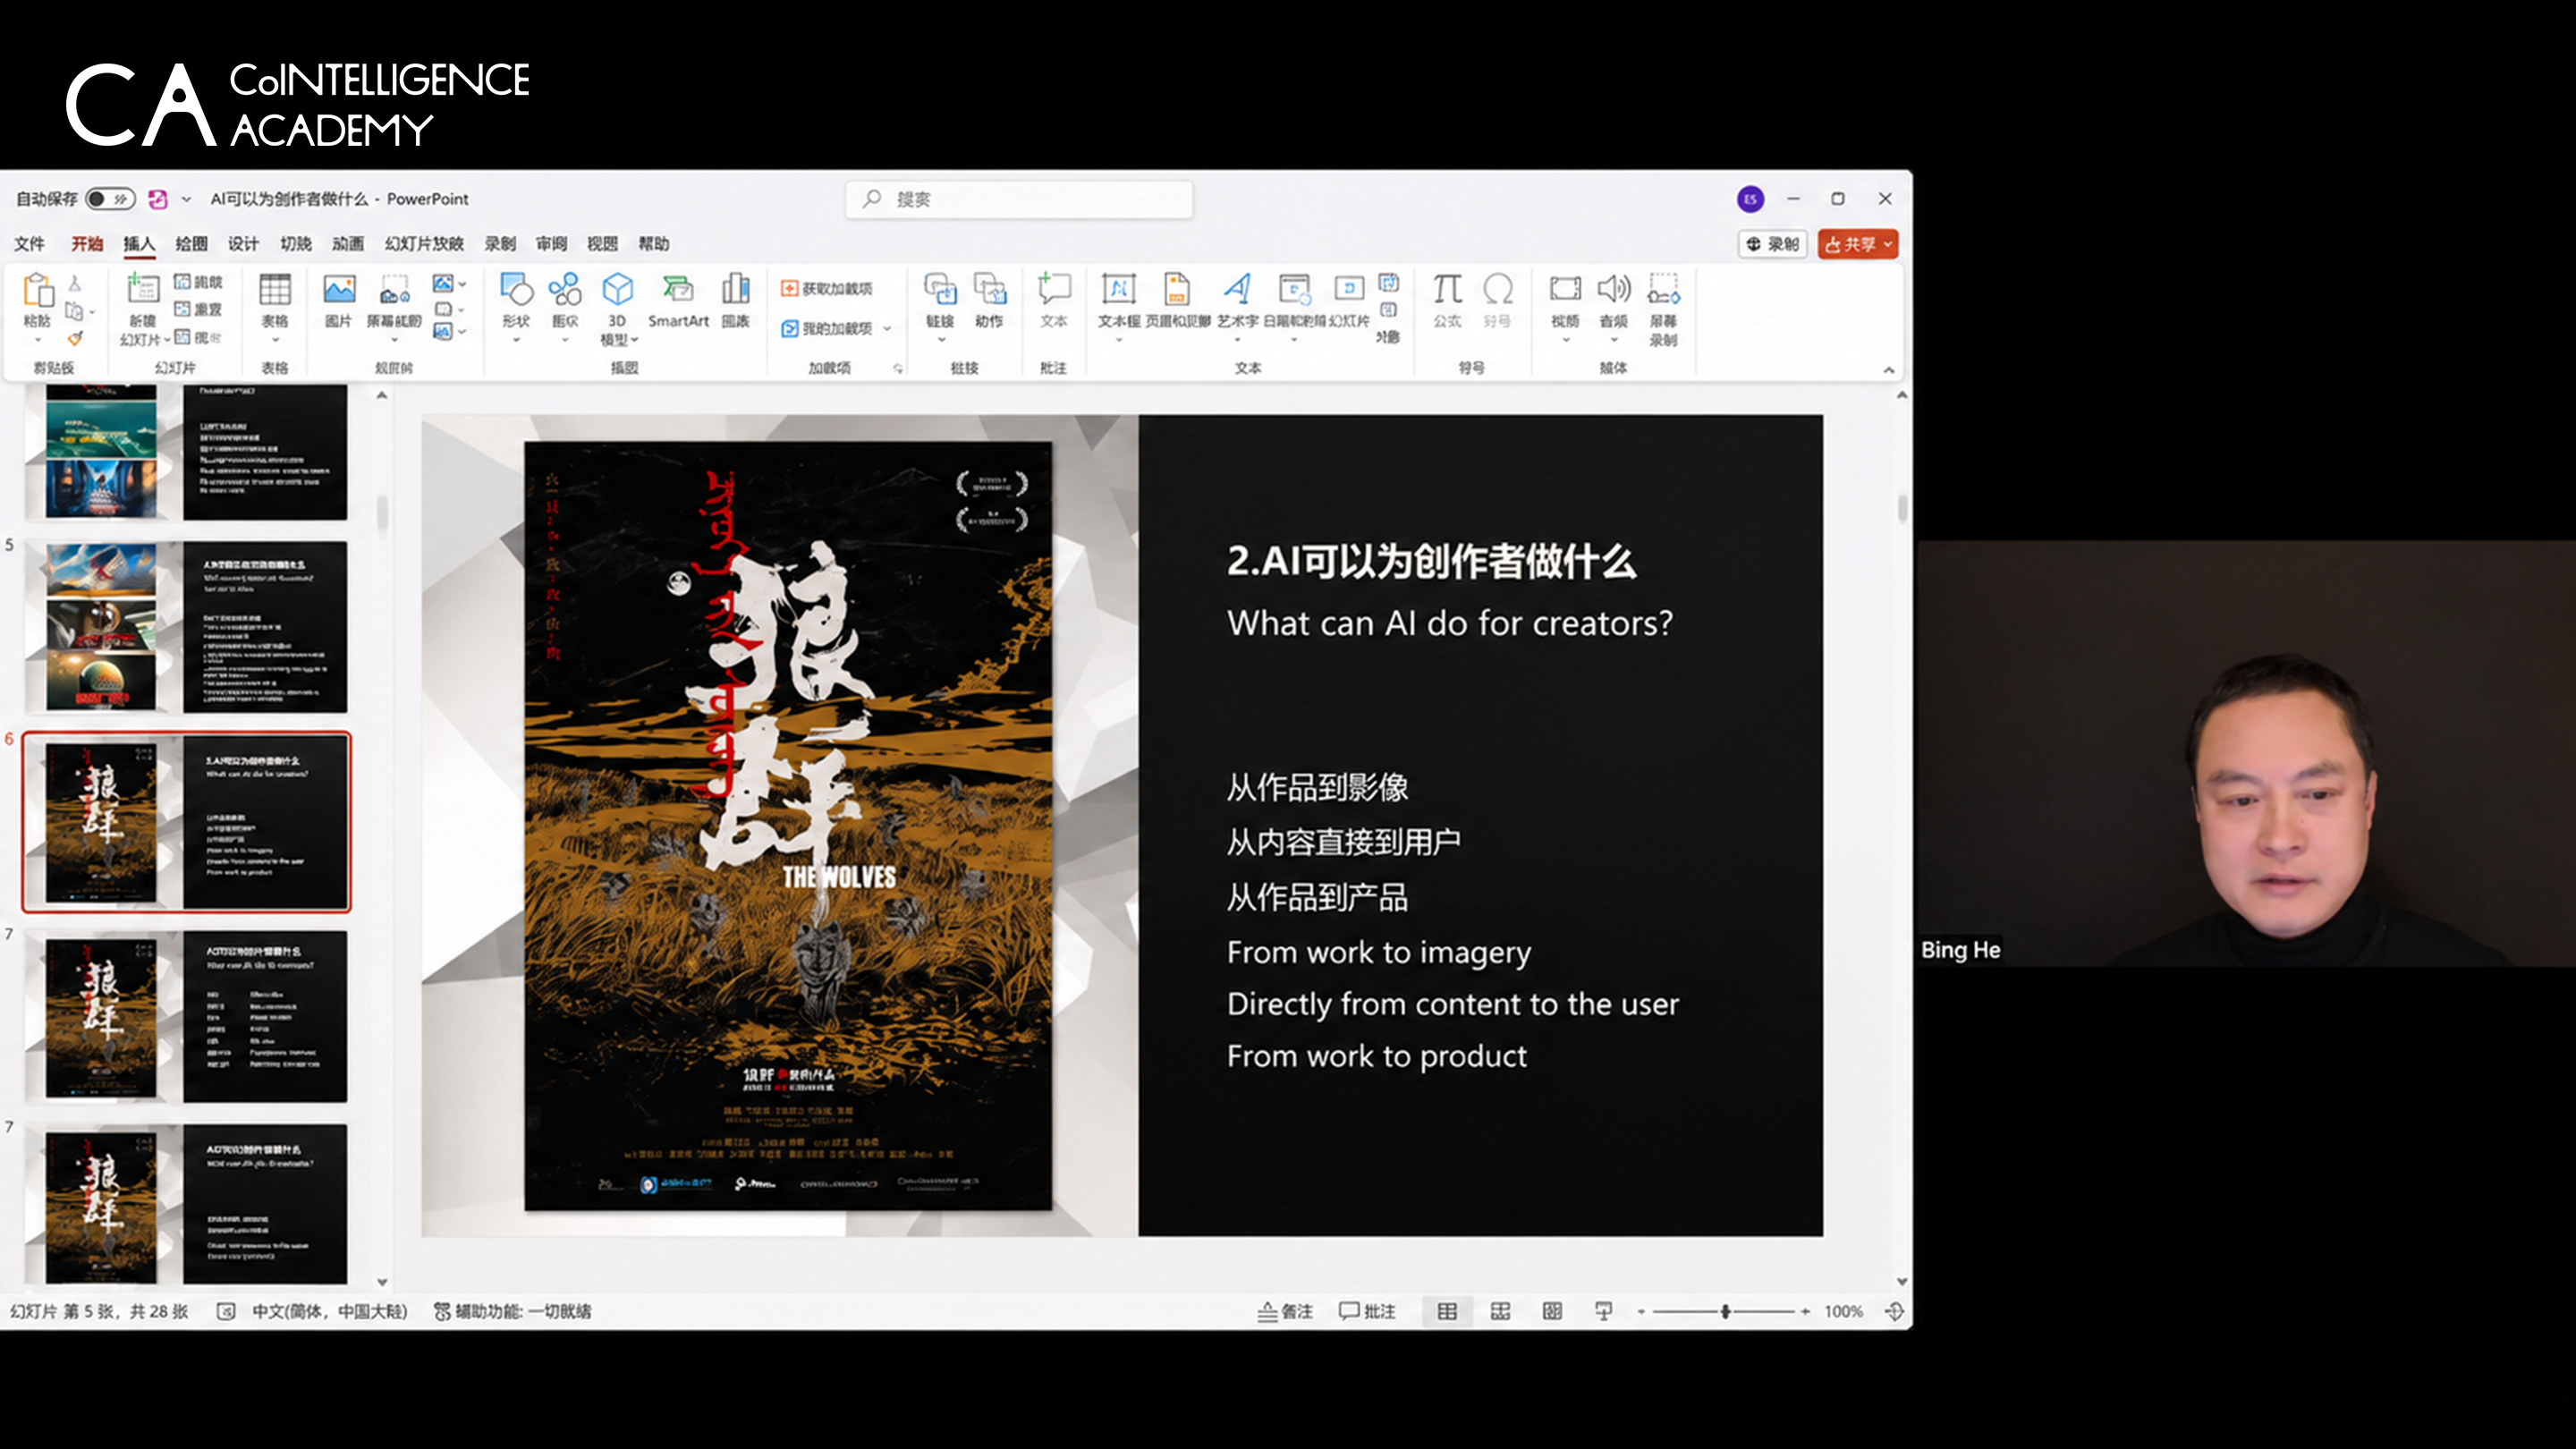
Task: Open the File (文件) tab
Action: [29, 244]
